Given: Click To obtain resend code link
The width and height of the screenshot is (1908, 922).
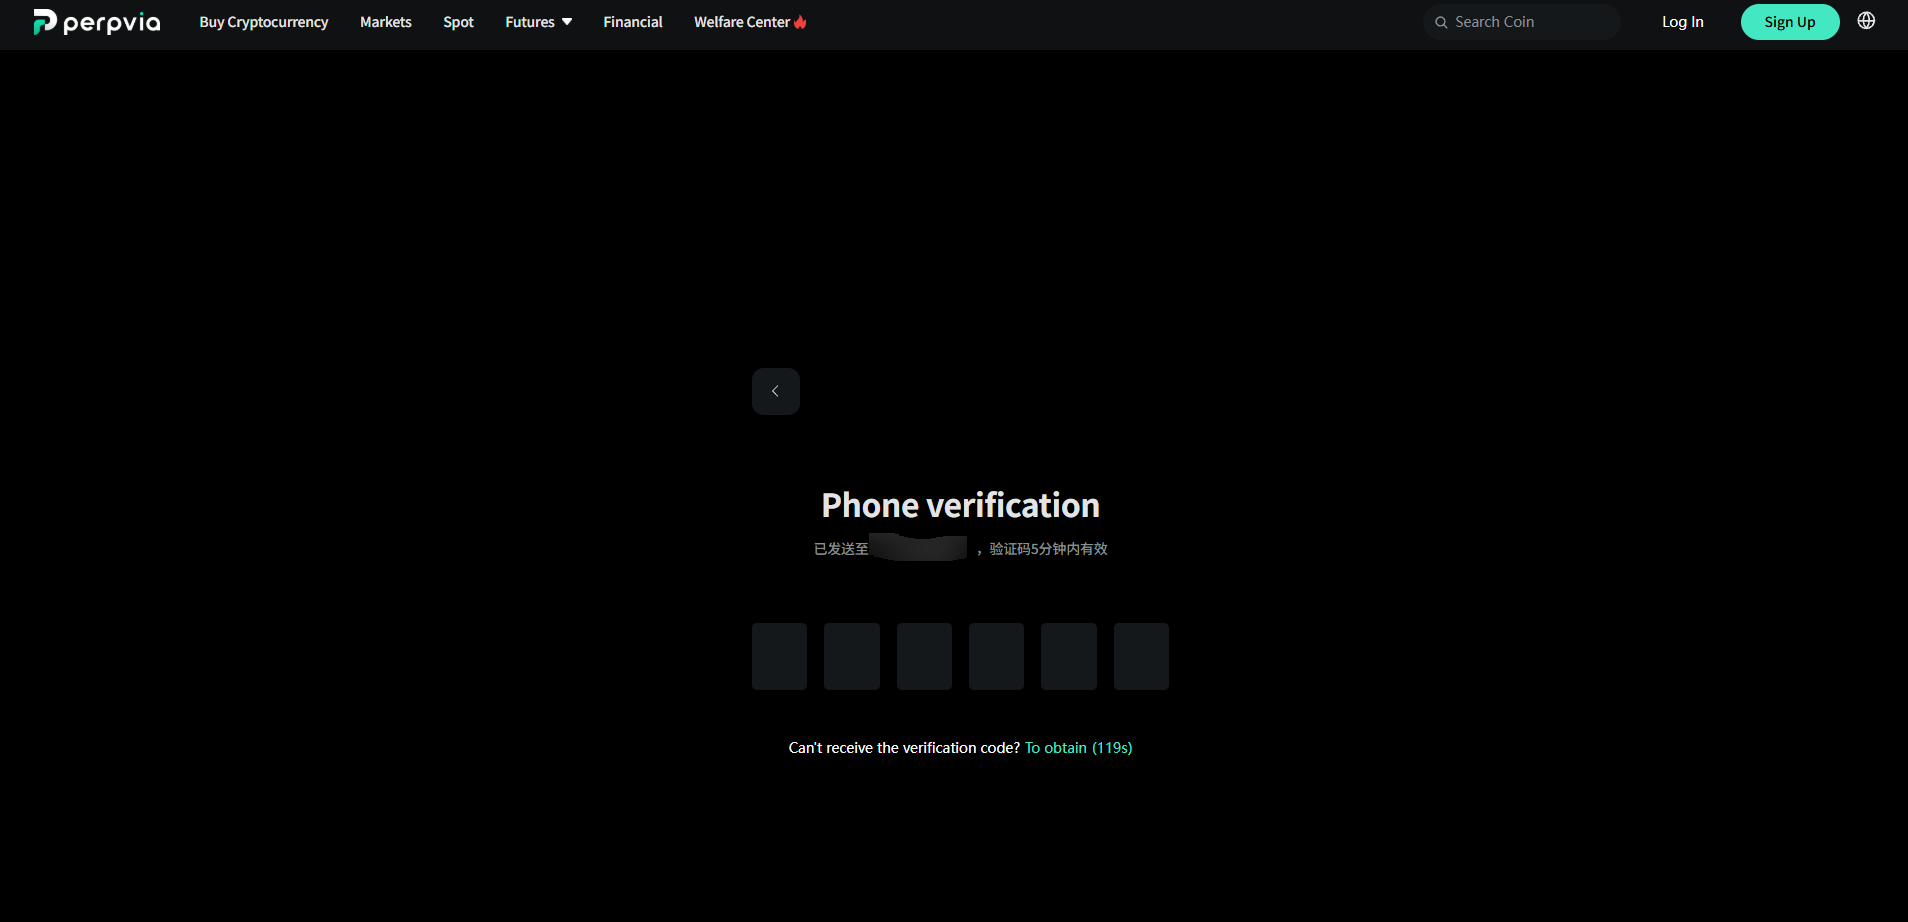Looking at the screenshot, I should point(1078,748).
